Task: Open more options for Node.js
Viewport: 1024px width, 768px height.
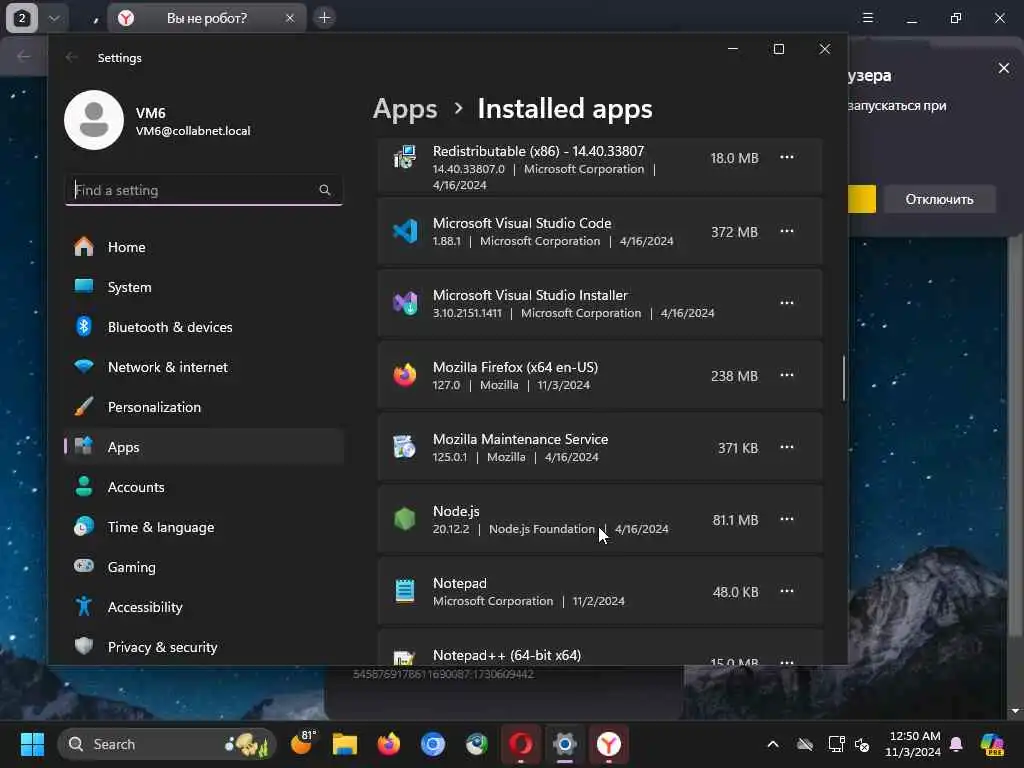Action: point(787,519)
